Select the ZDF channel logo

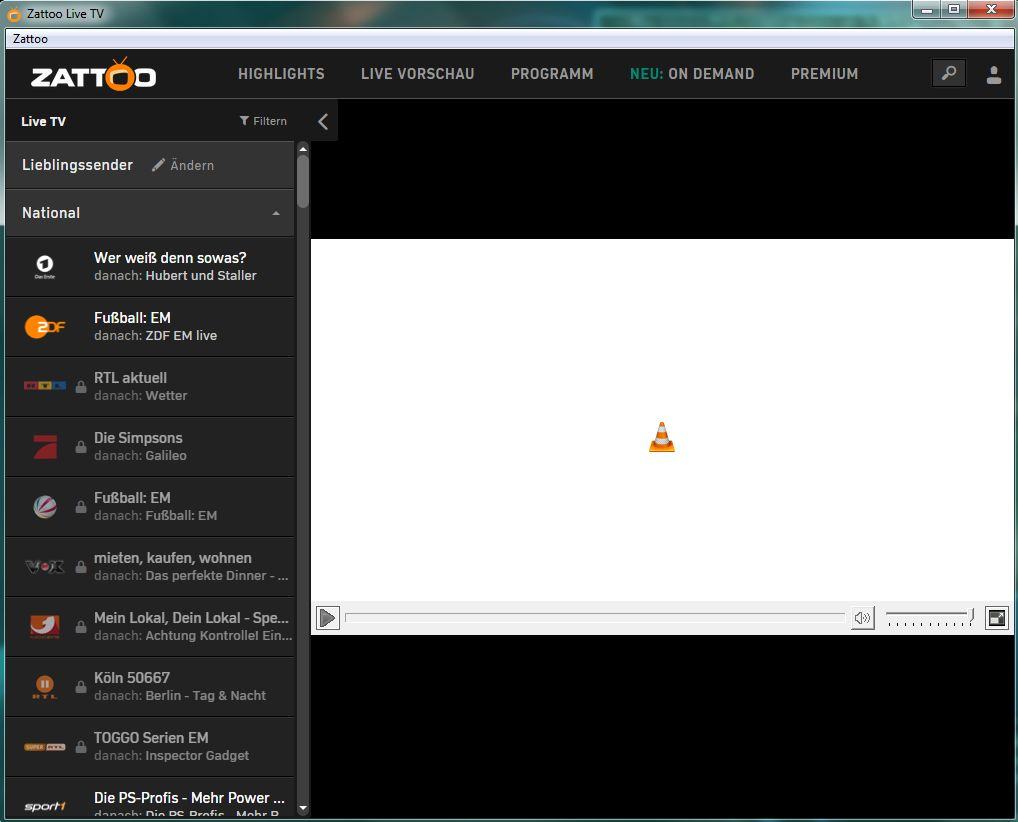pos(45,327)
